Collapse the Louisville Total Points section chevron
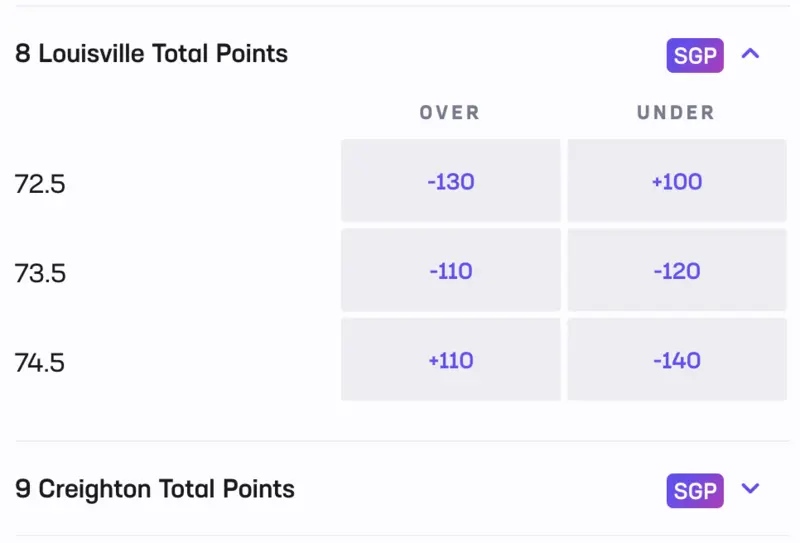Screen dimensions: 800x543 (x=750, y=54)
